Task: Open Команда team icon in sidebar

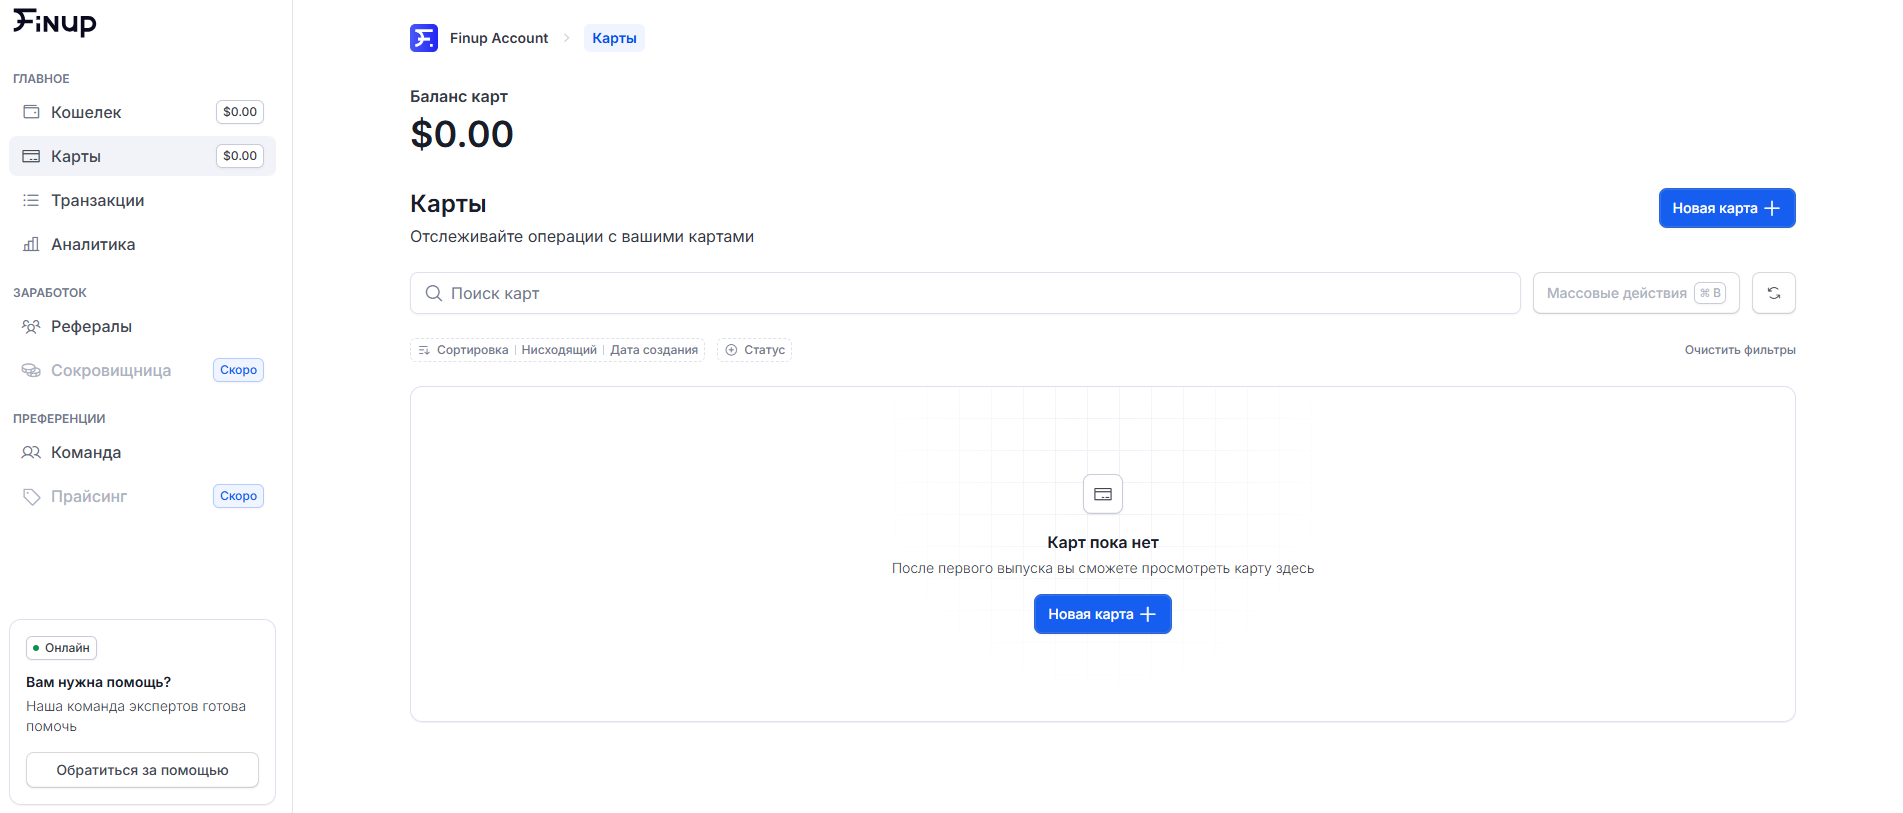Action: click(x=31, y=452)
